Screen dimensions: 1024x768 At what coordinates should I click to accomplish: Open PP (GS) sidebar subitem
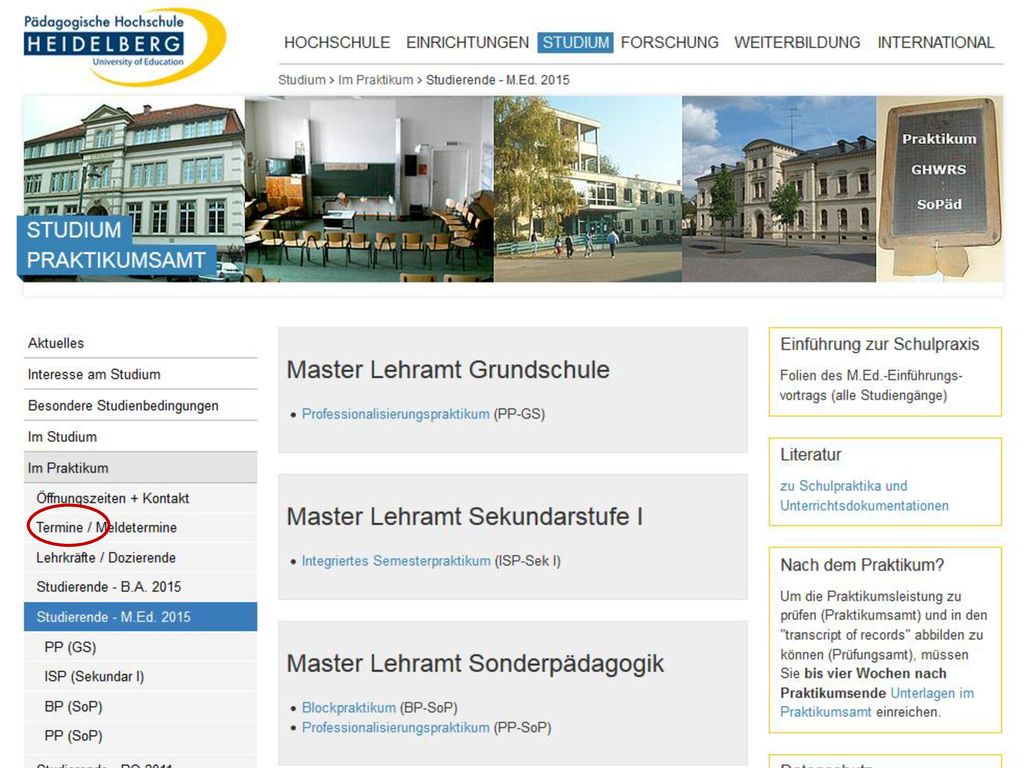(140, 647)
